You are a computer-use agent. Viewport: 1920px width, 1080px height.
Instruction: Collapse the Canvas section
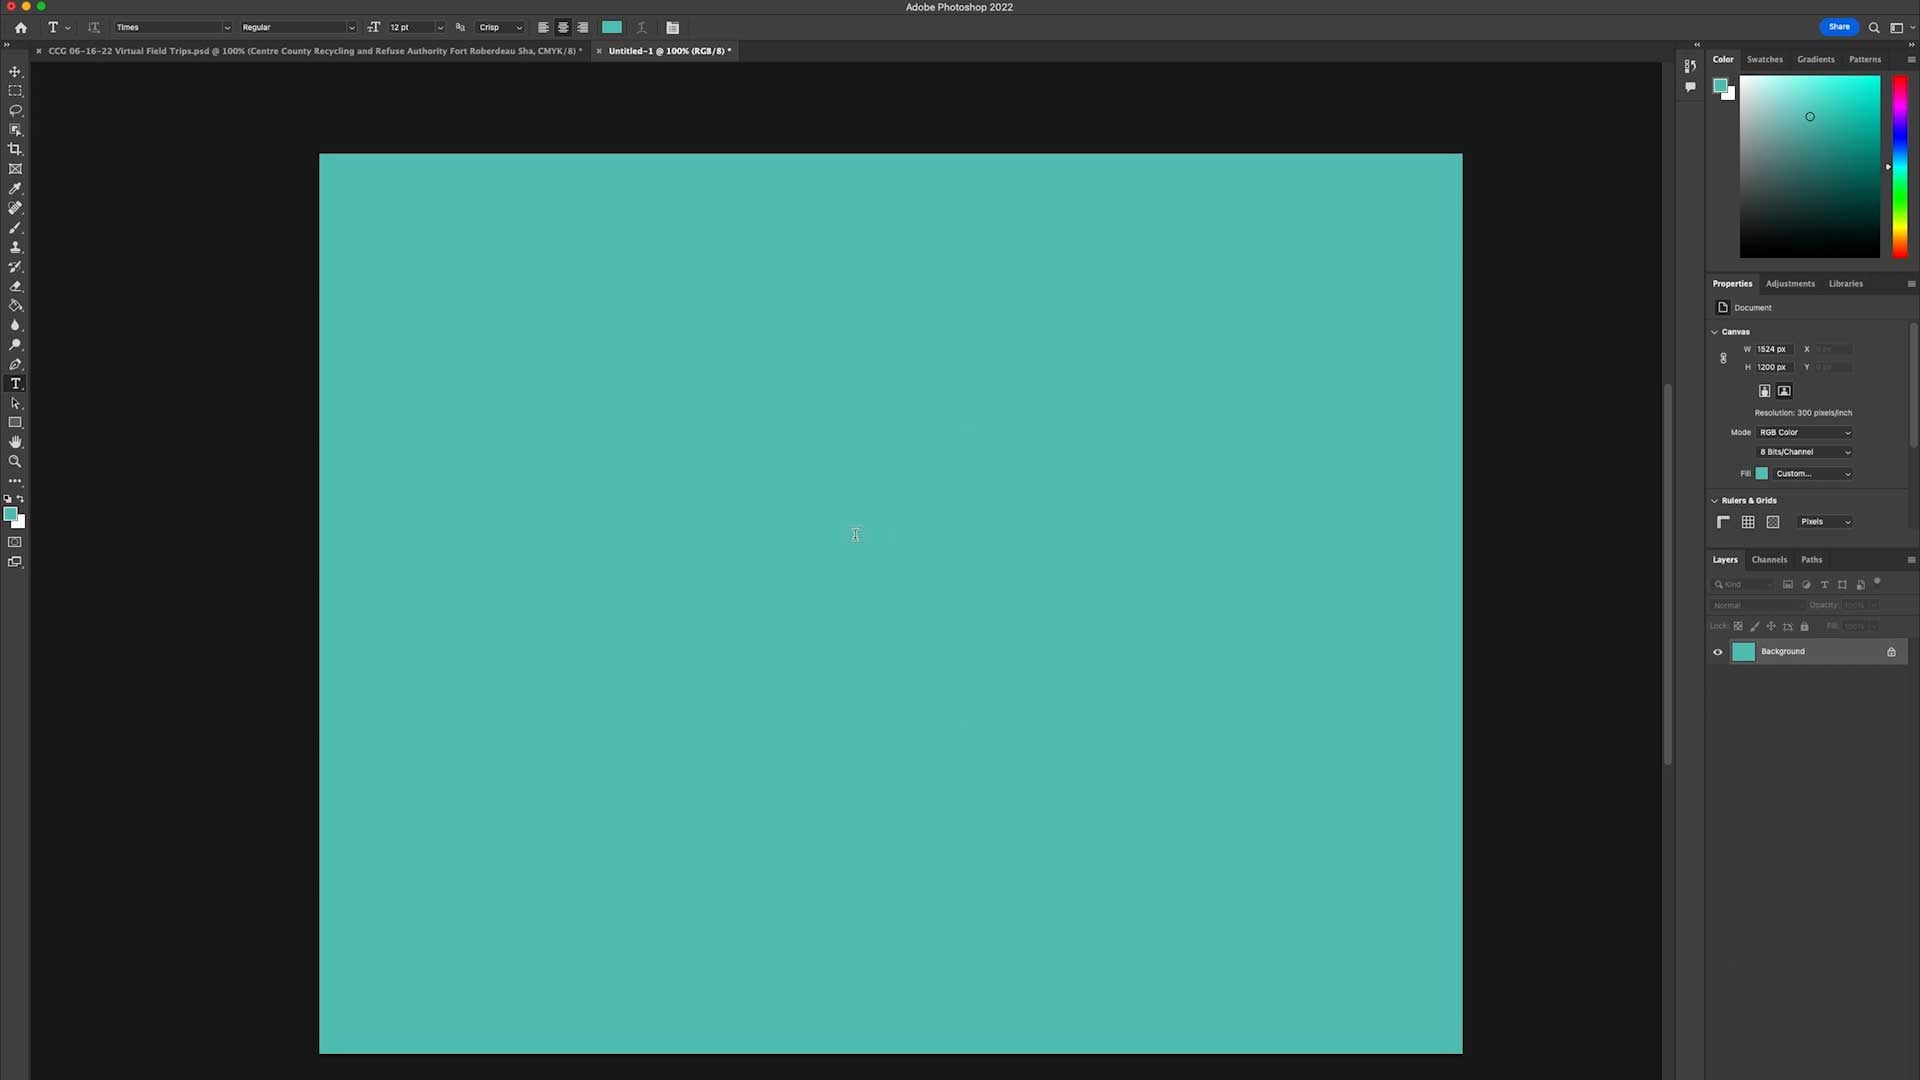[x=1714, y=332]
